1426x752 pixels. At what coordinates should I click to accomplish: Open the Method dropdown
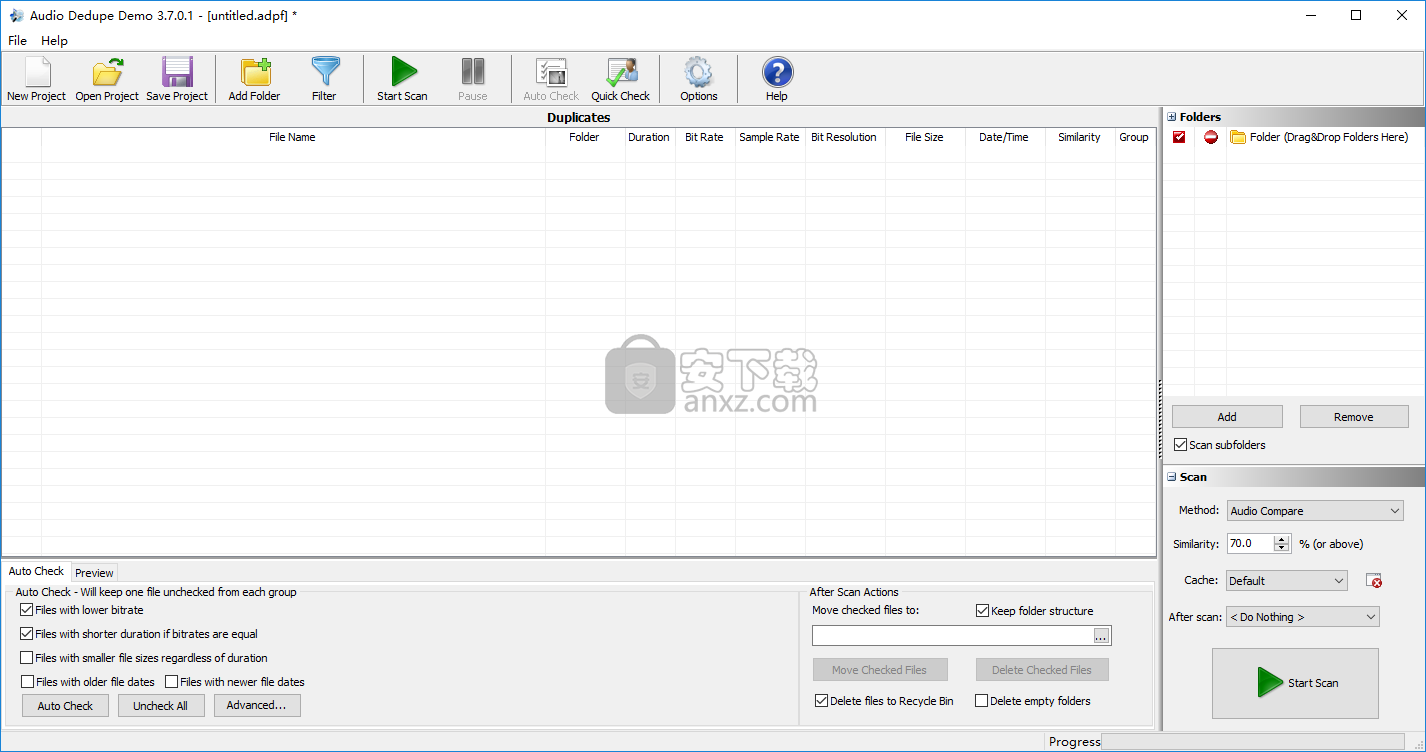coord(1315,511)
